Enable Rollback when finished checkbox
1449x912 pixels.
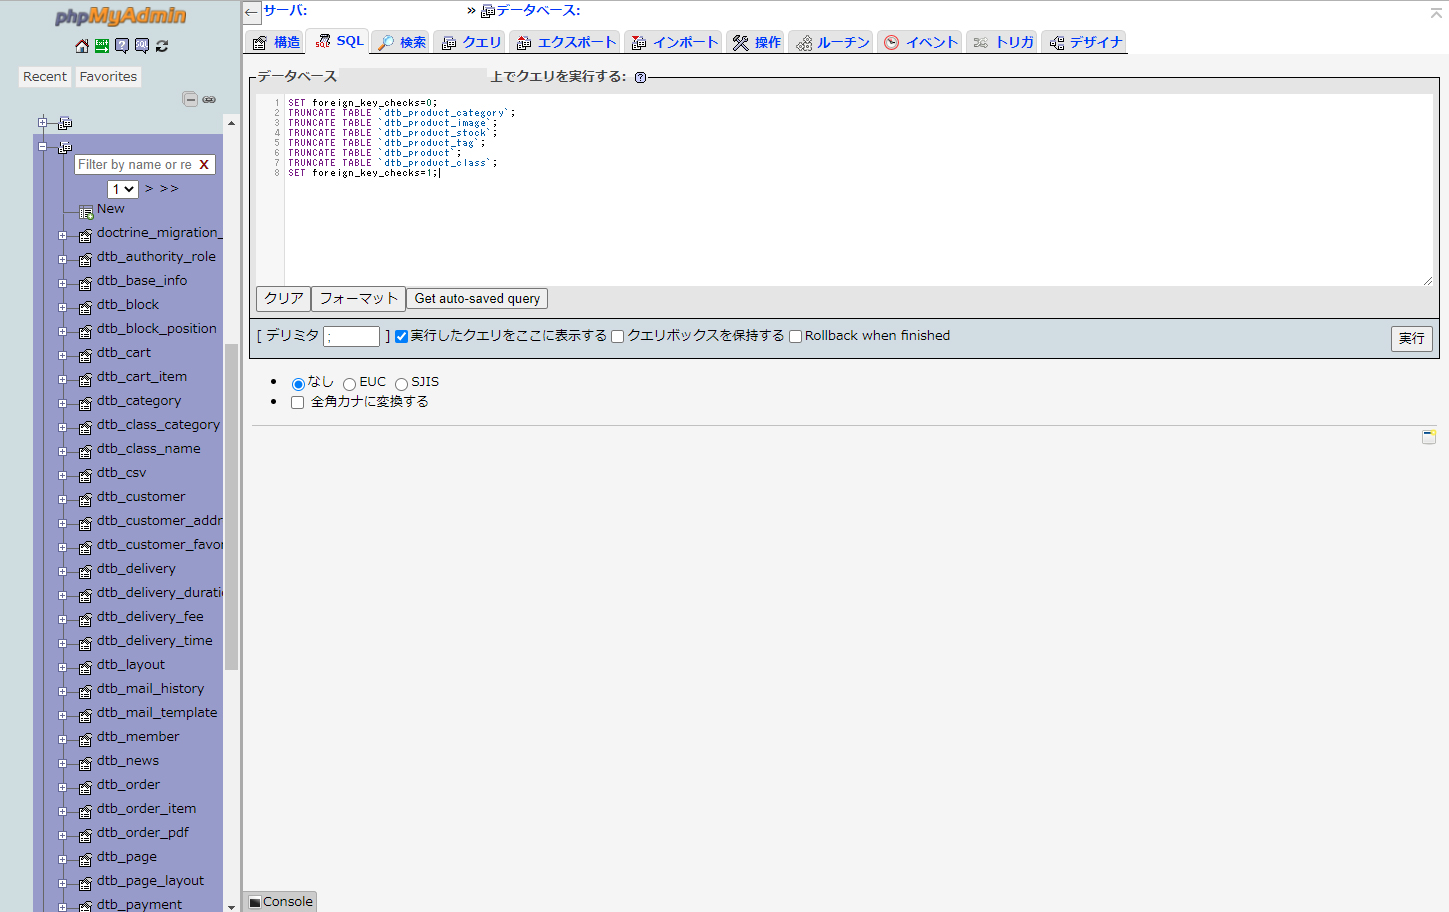[796, 337]
